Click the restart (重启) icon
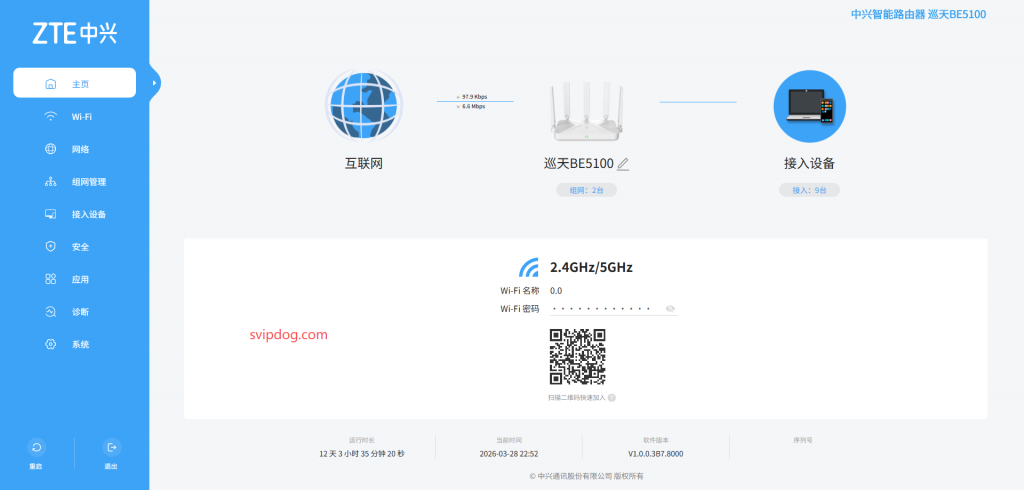Screen dimensions: 1024x490 [36, 447]
